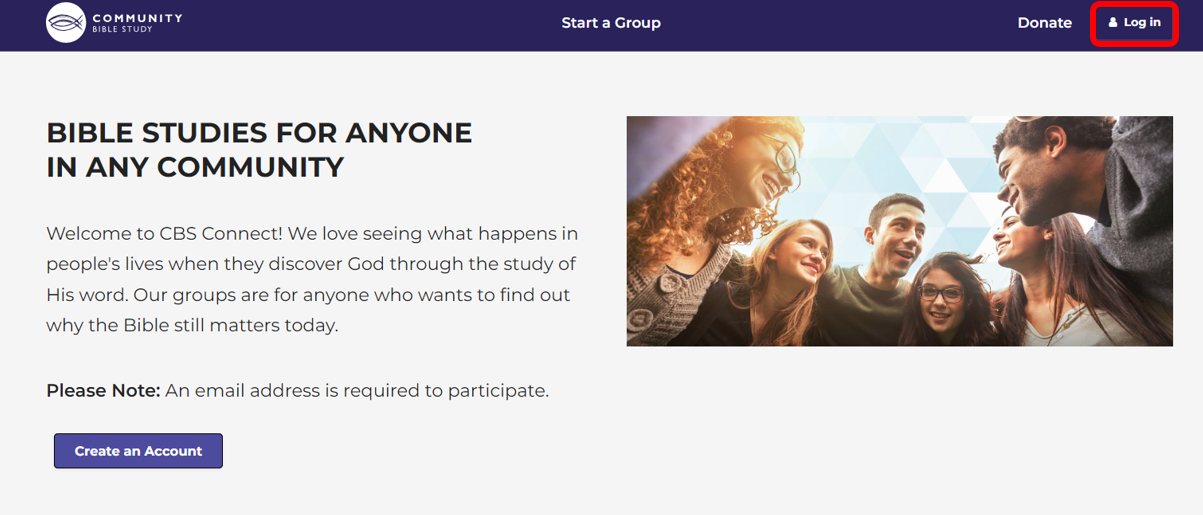
Task: Click the bold Please Note label
Action: tap(103, 390)
